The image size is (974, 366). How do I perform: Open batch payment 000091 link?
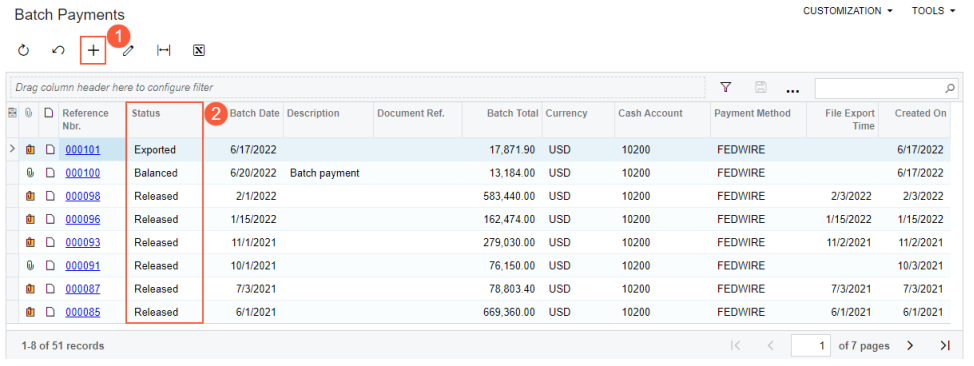pos(83,265)
